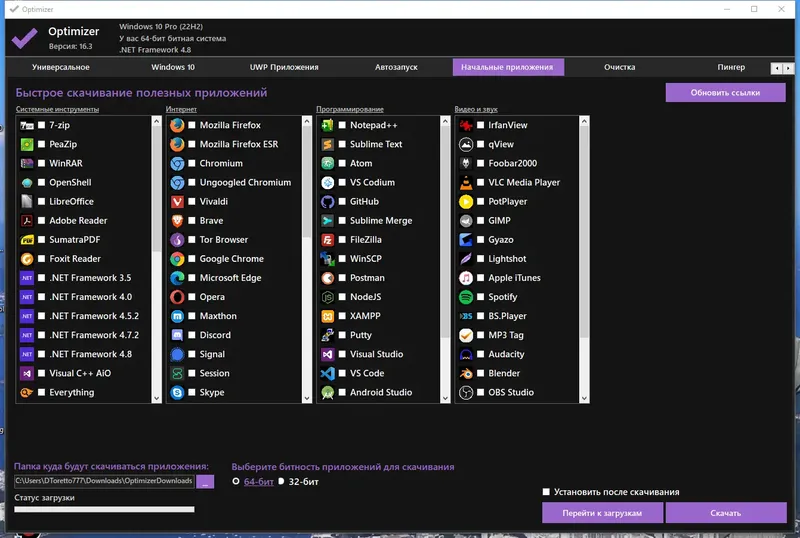Click Internet list scroll-down arrow
Screen dimensions: 800x538
[307, 398]
